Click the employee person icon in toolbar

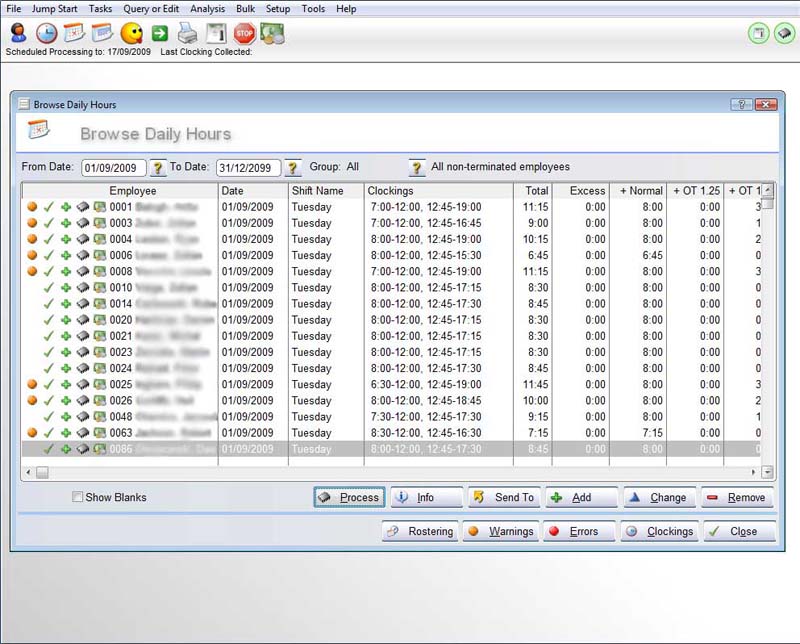click(18, 33)
